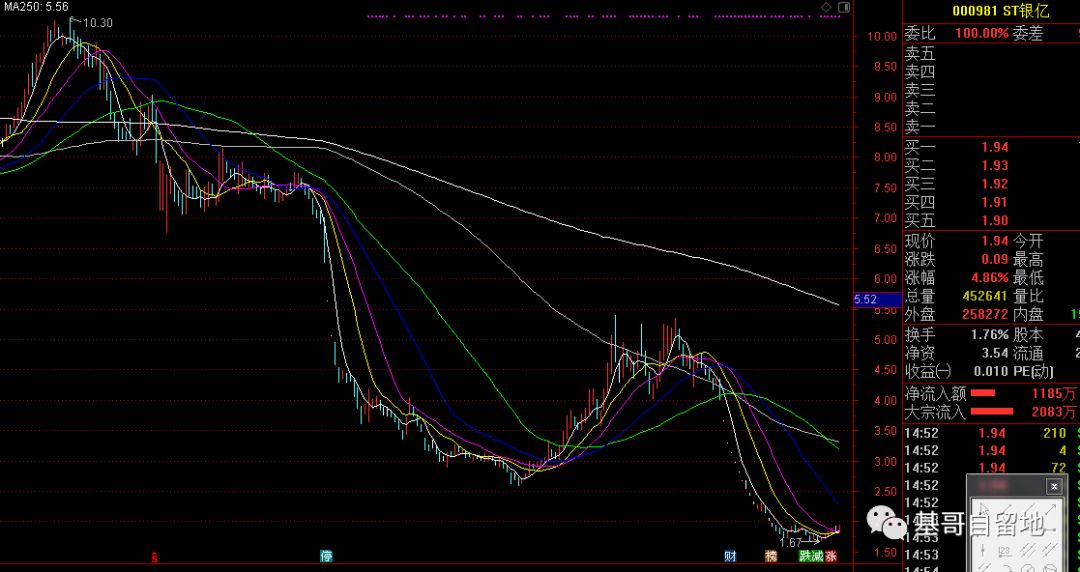This screenshot has height=572, width=1080.
Task: Click the 现价 current price 1.94
Action: click(995, 241)
